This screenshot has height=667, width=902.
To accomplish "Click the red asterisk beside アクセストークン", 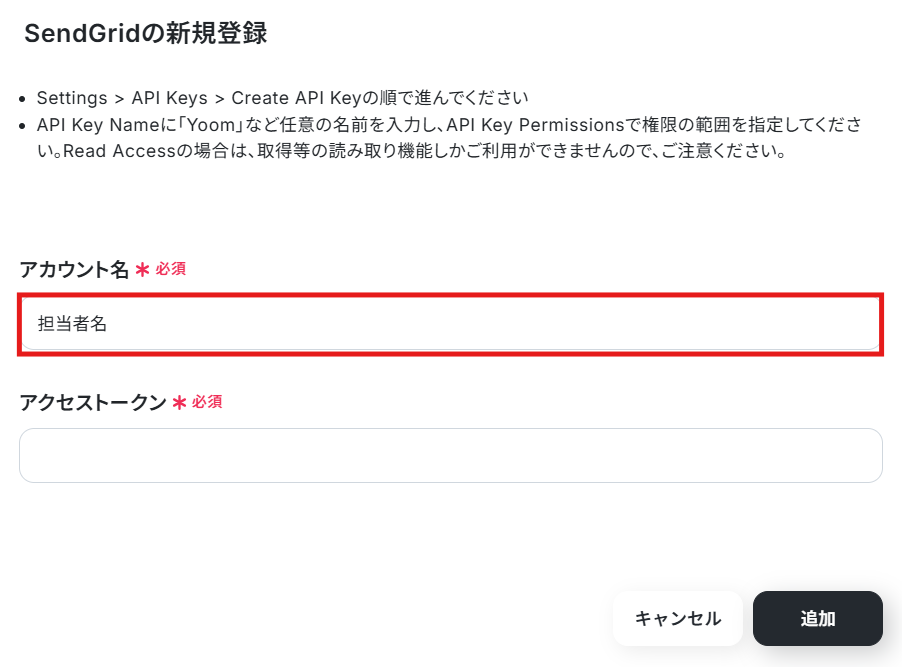I will [x=179, y=403].
